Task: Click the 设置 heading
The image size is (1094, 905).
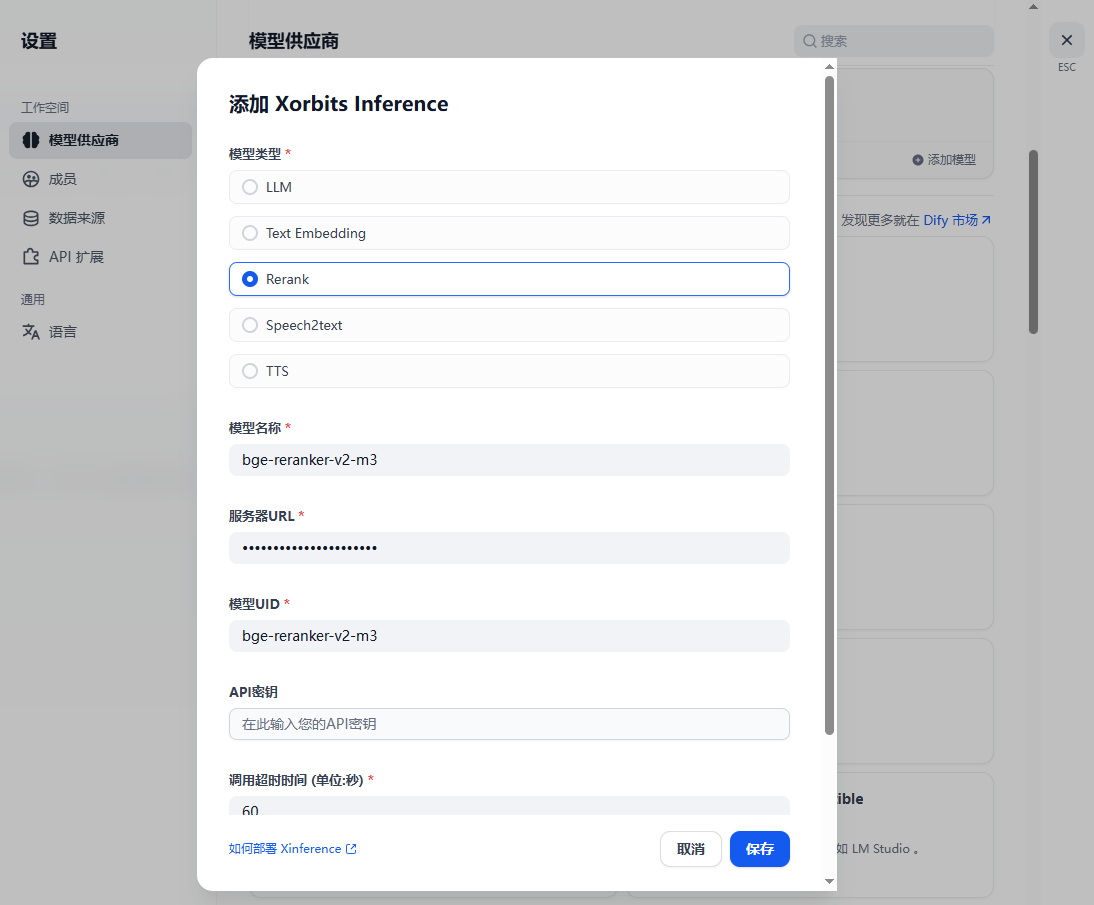Action: [x=39, y=41]
